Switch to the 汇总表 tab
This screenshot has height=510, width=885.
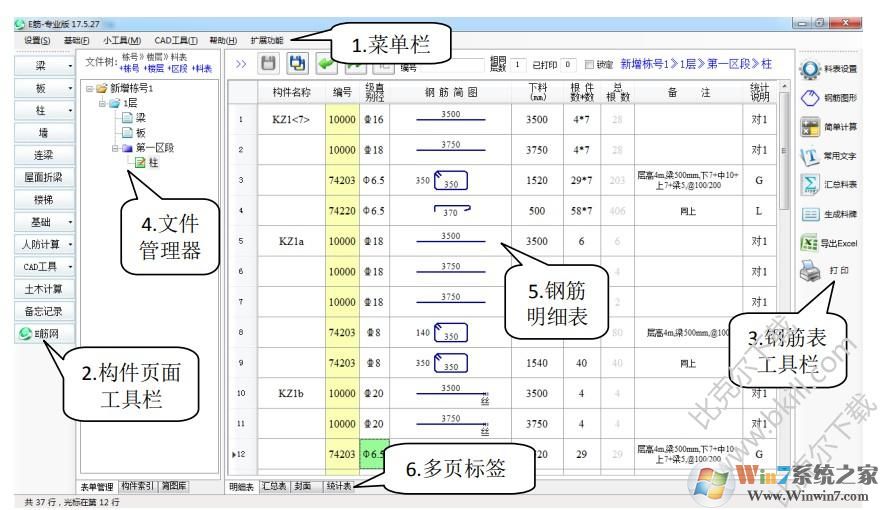(x=274, y=486)
